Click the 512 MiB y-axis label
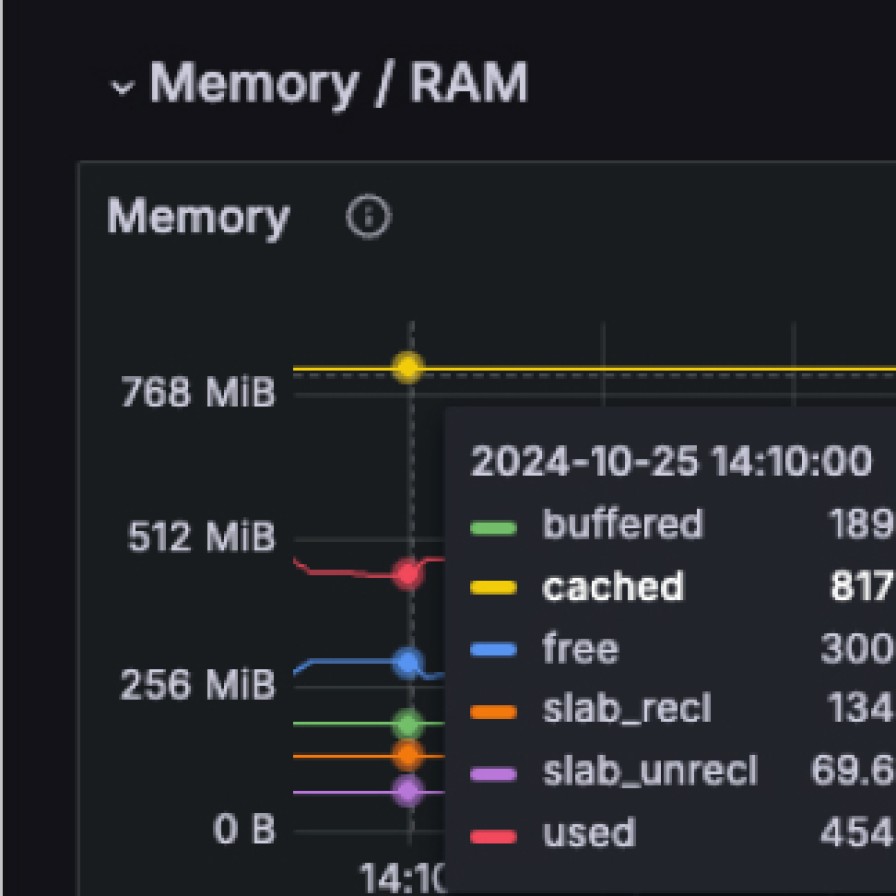 pos(201,538)
